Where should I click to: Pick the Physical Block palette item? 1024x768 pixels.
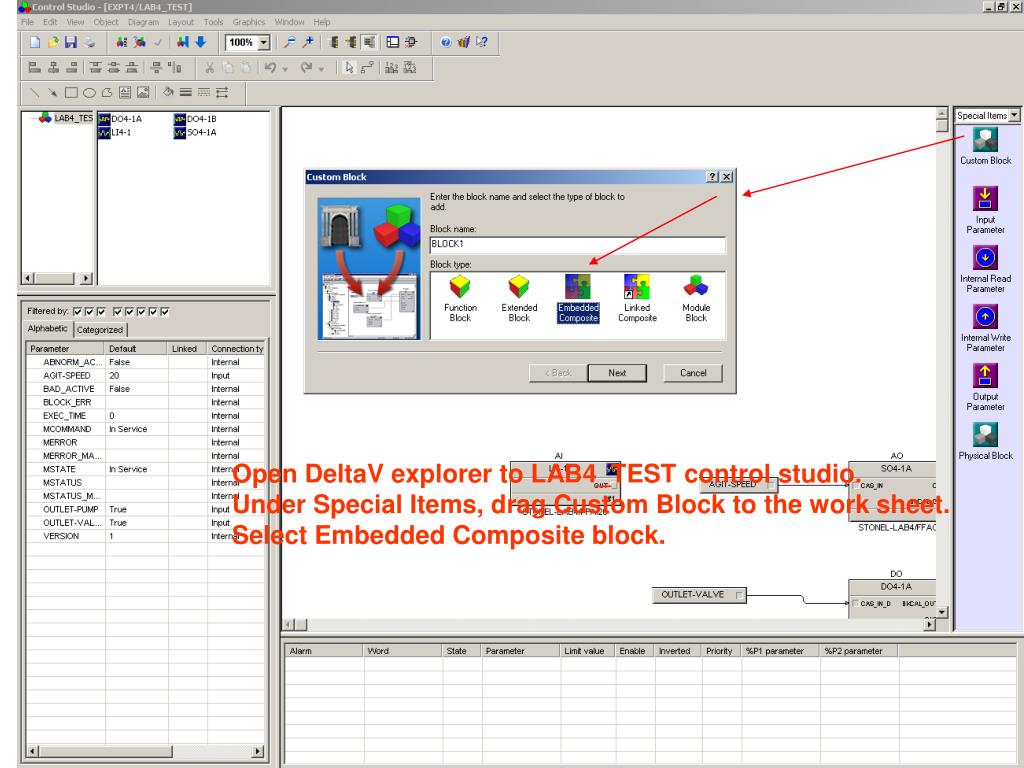tap(985, 441)
